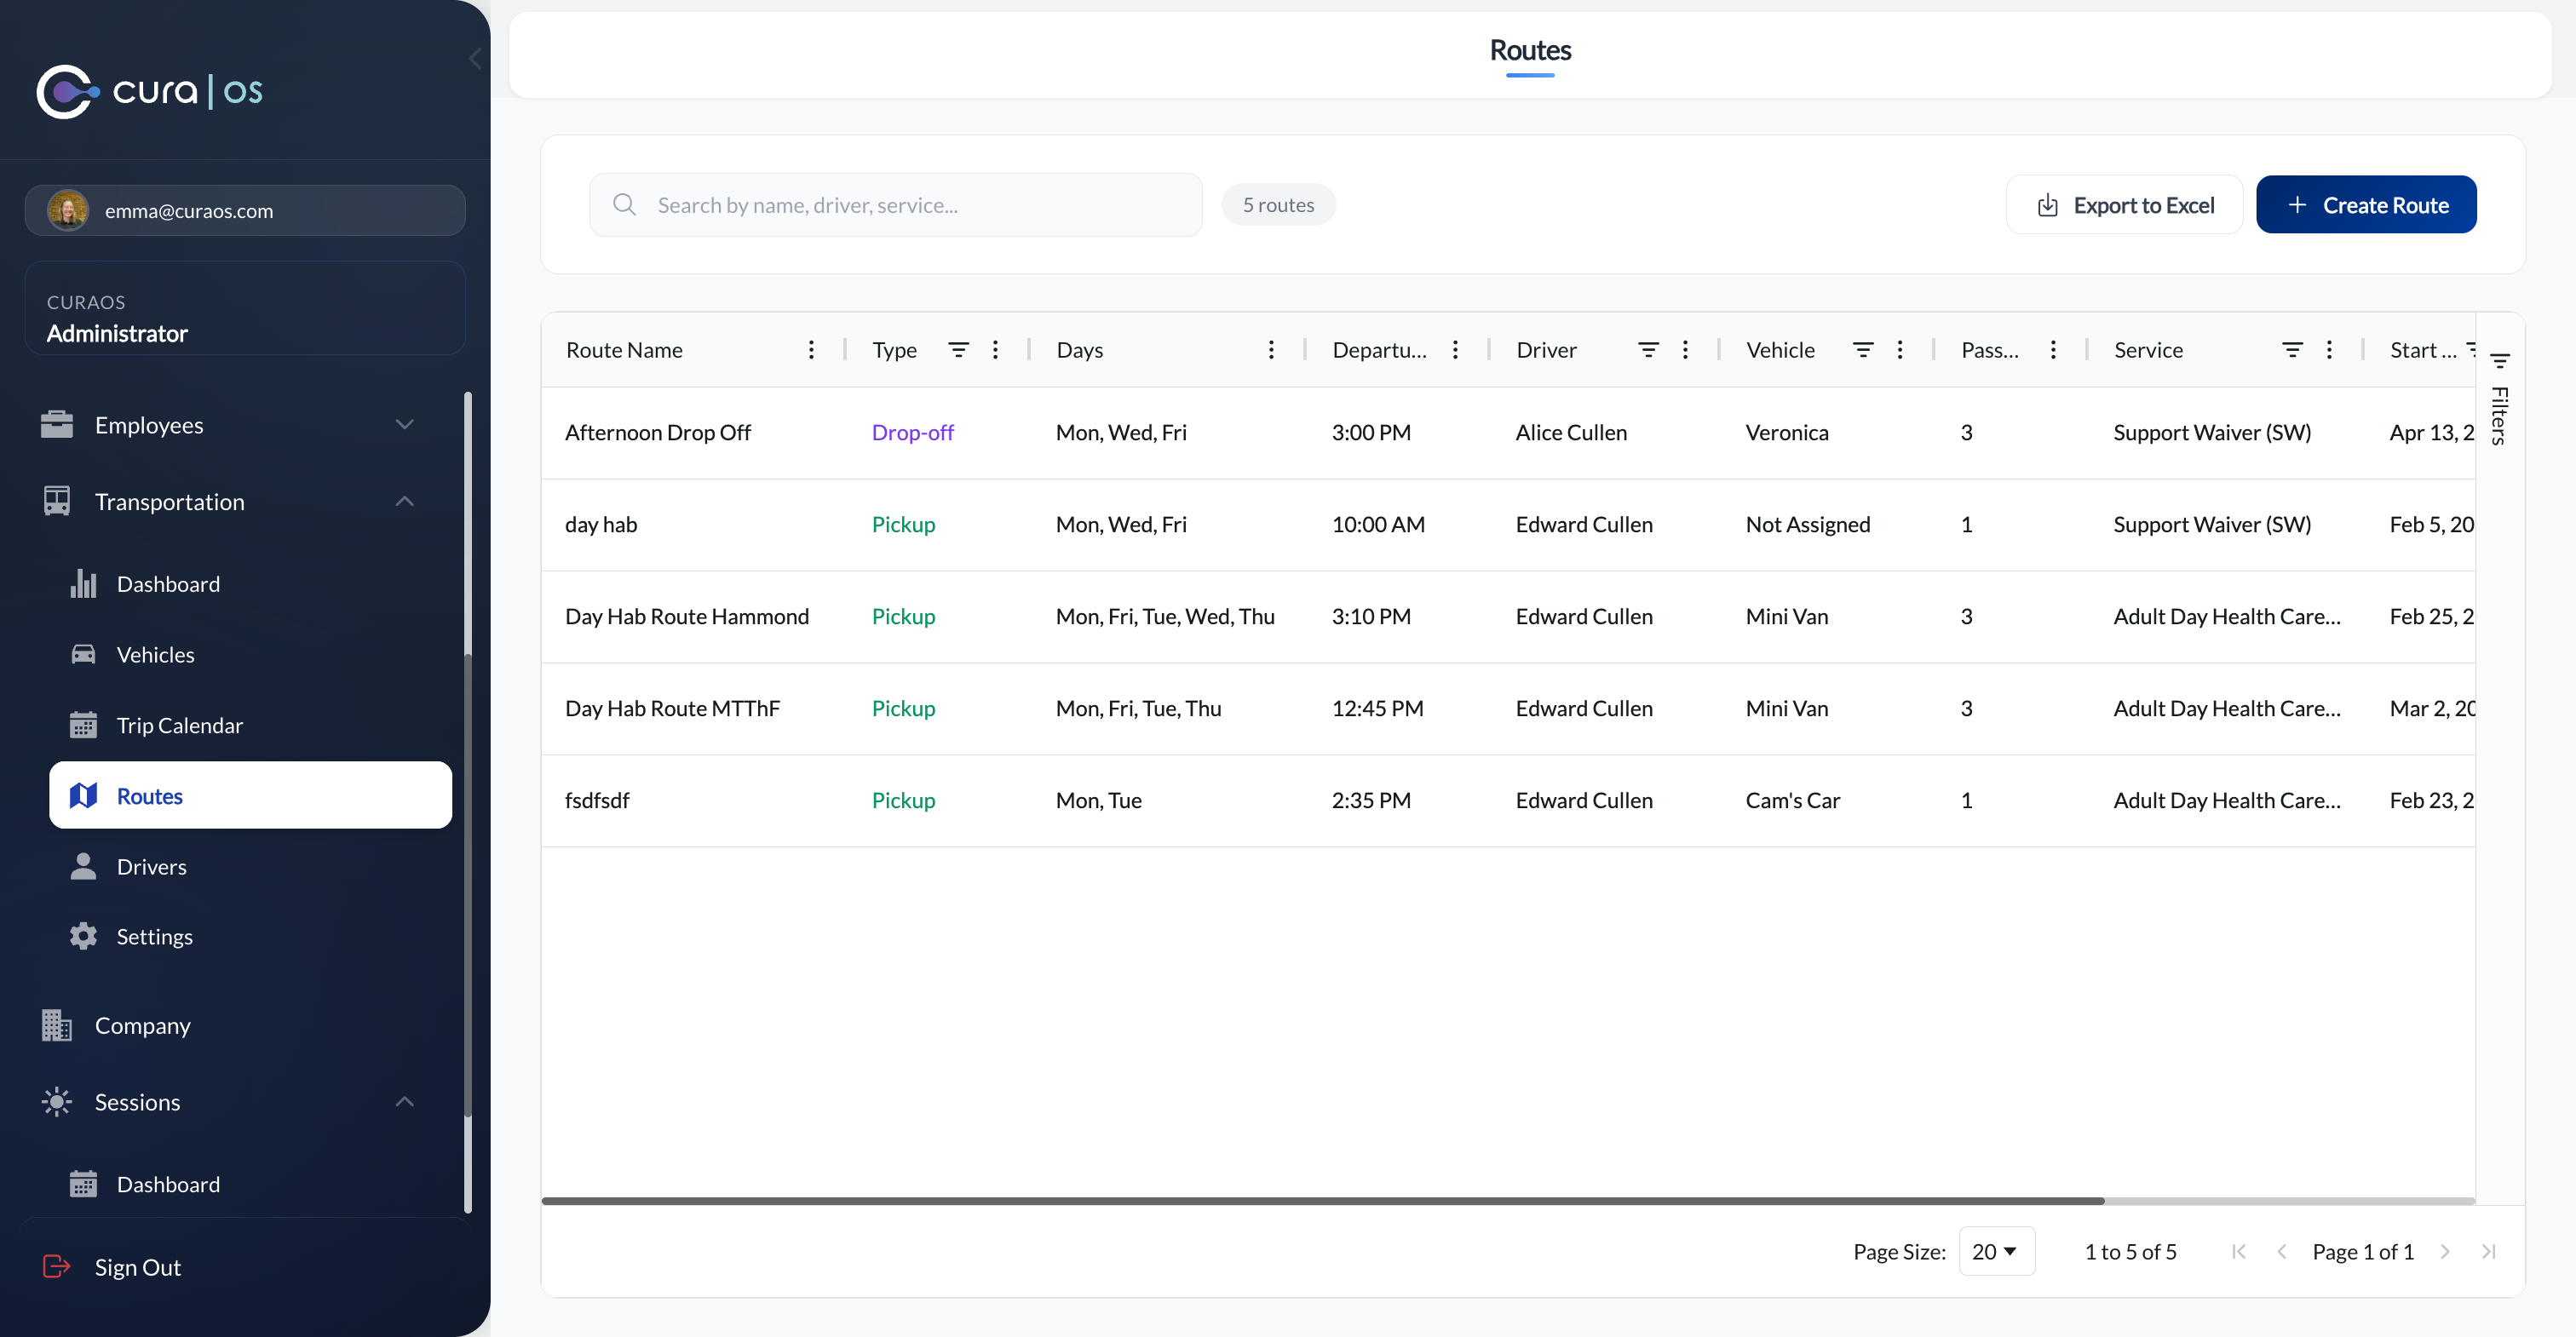
Task: Open Departure column menu dots
Action: (1455, 350)
